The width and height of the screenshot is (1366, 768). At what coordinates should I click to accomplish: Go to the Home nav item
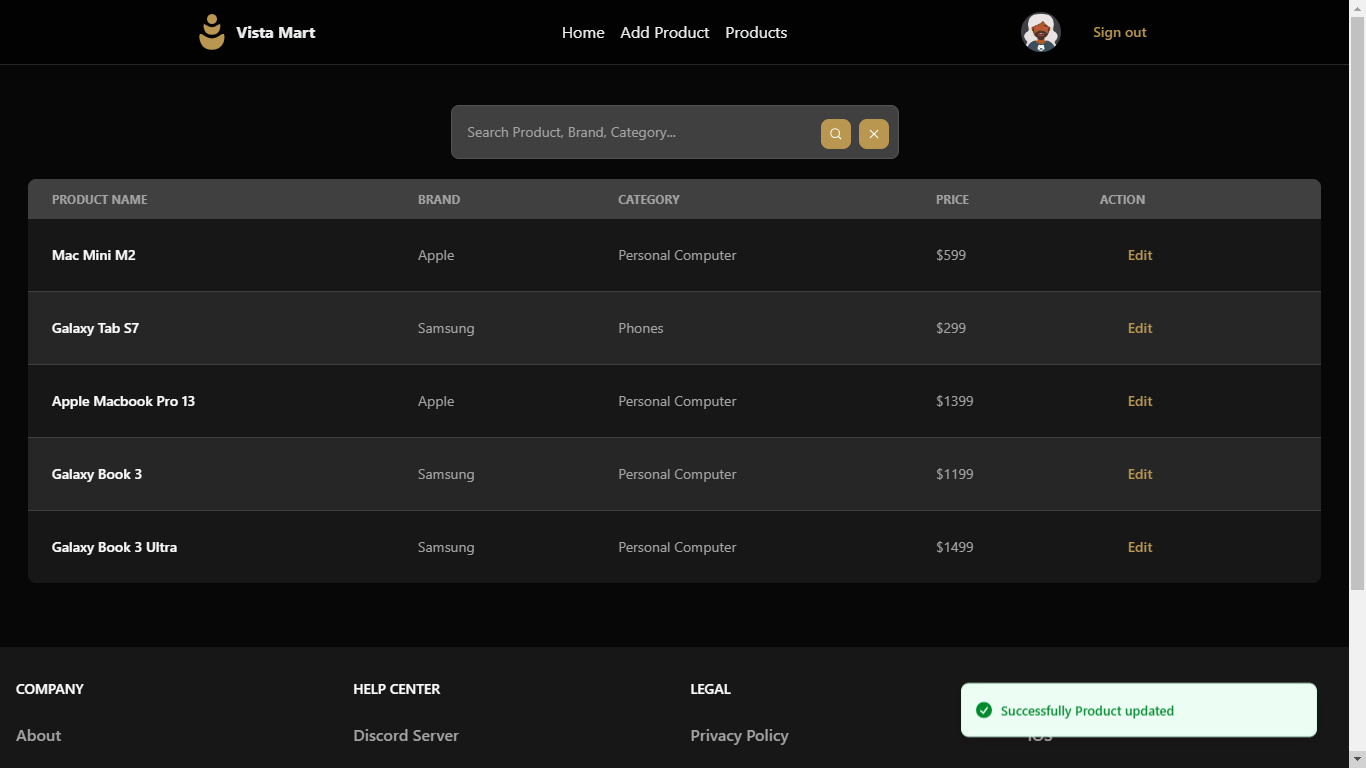(583, 33)
